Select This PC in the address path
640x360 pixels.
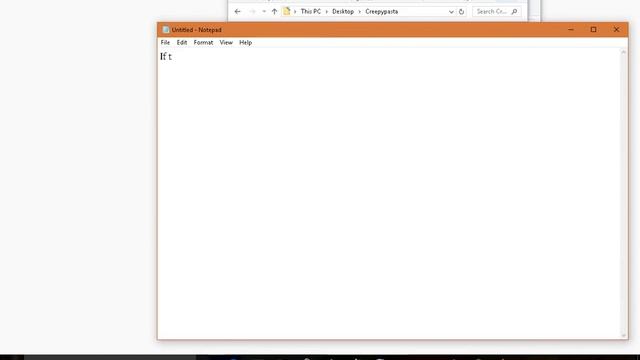[311, 11]
